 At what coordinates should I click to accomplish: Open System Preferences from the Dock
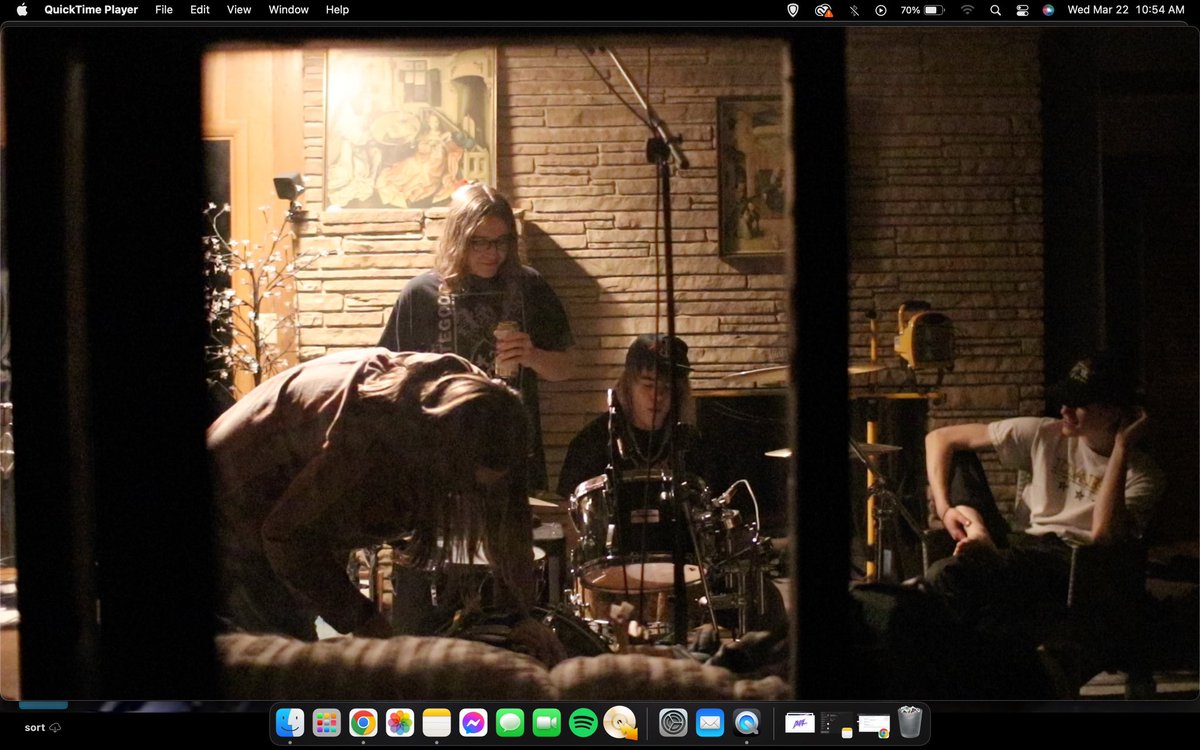[x=673, y=722]
